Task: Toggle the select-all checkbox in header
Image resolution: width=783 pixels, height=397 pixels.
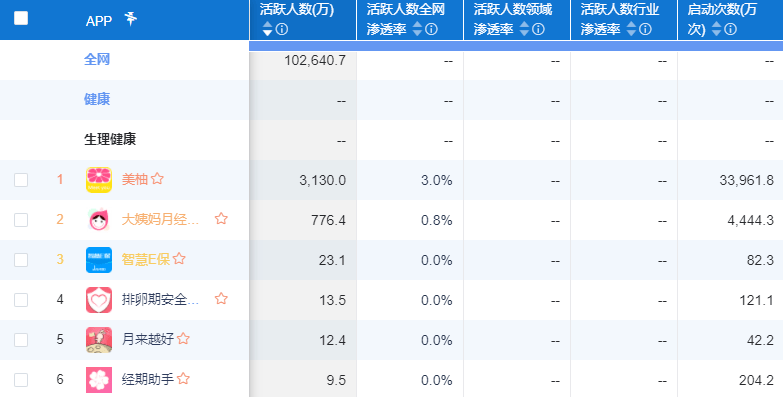Action: [21, 18]
